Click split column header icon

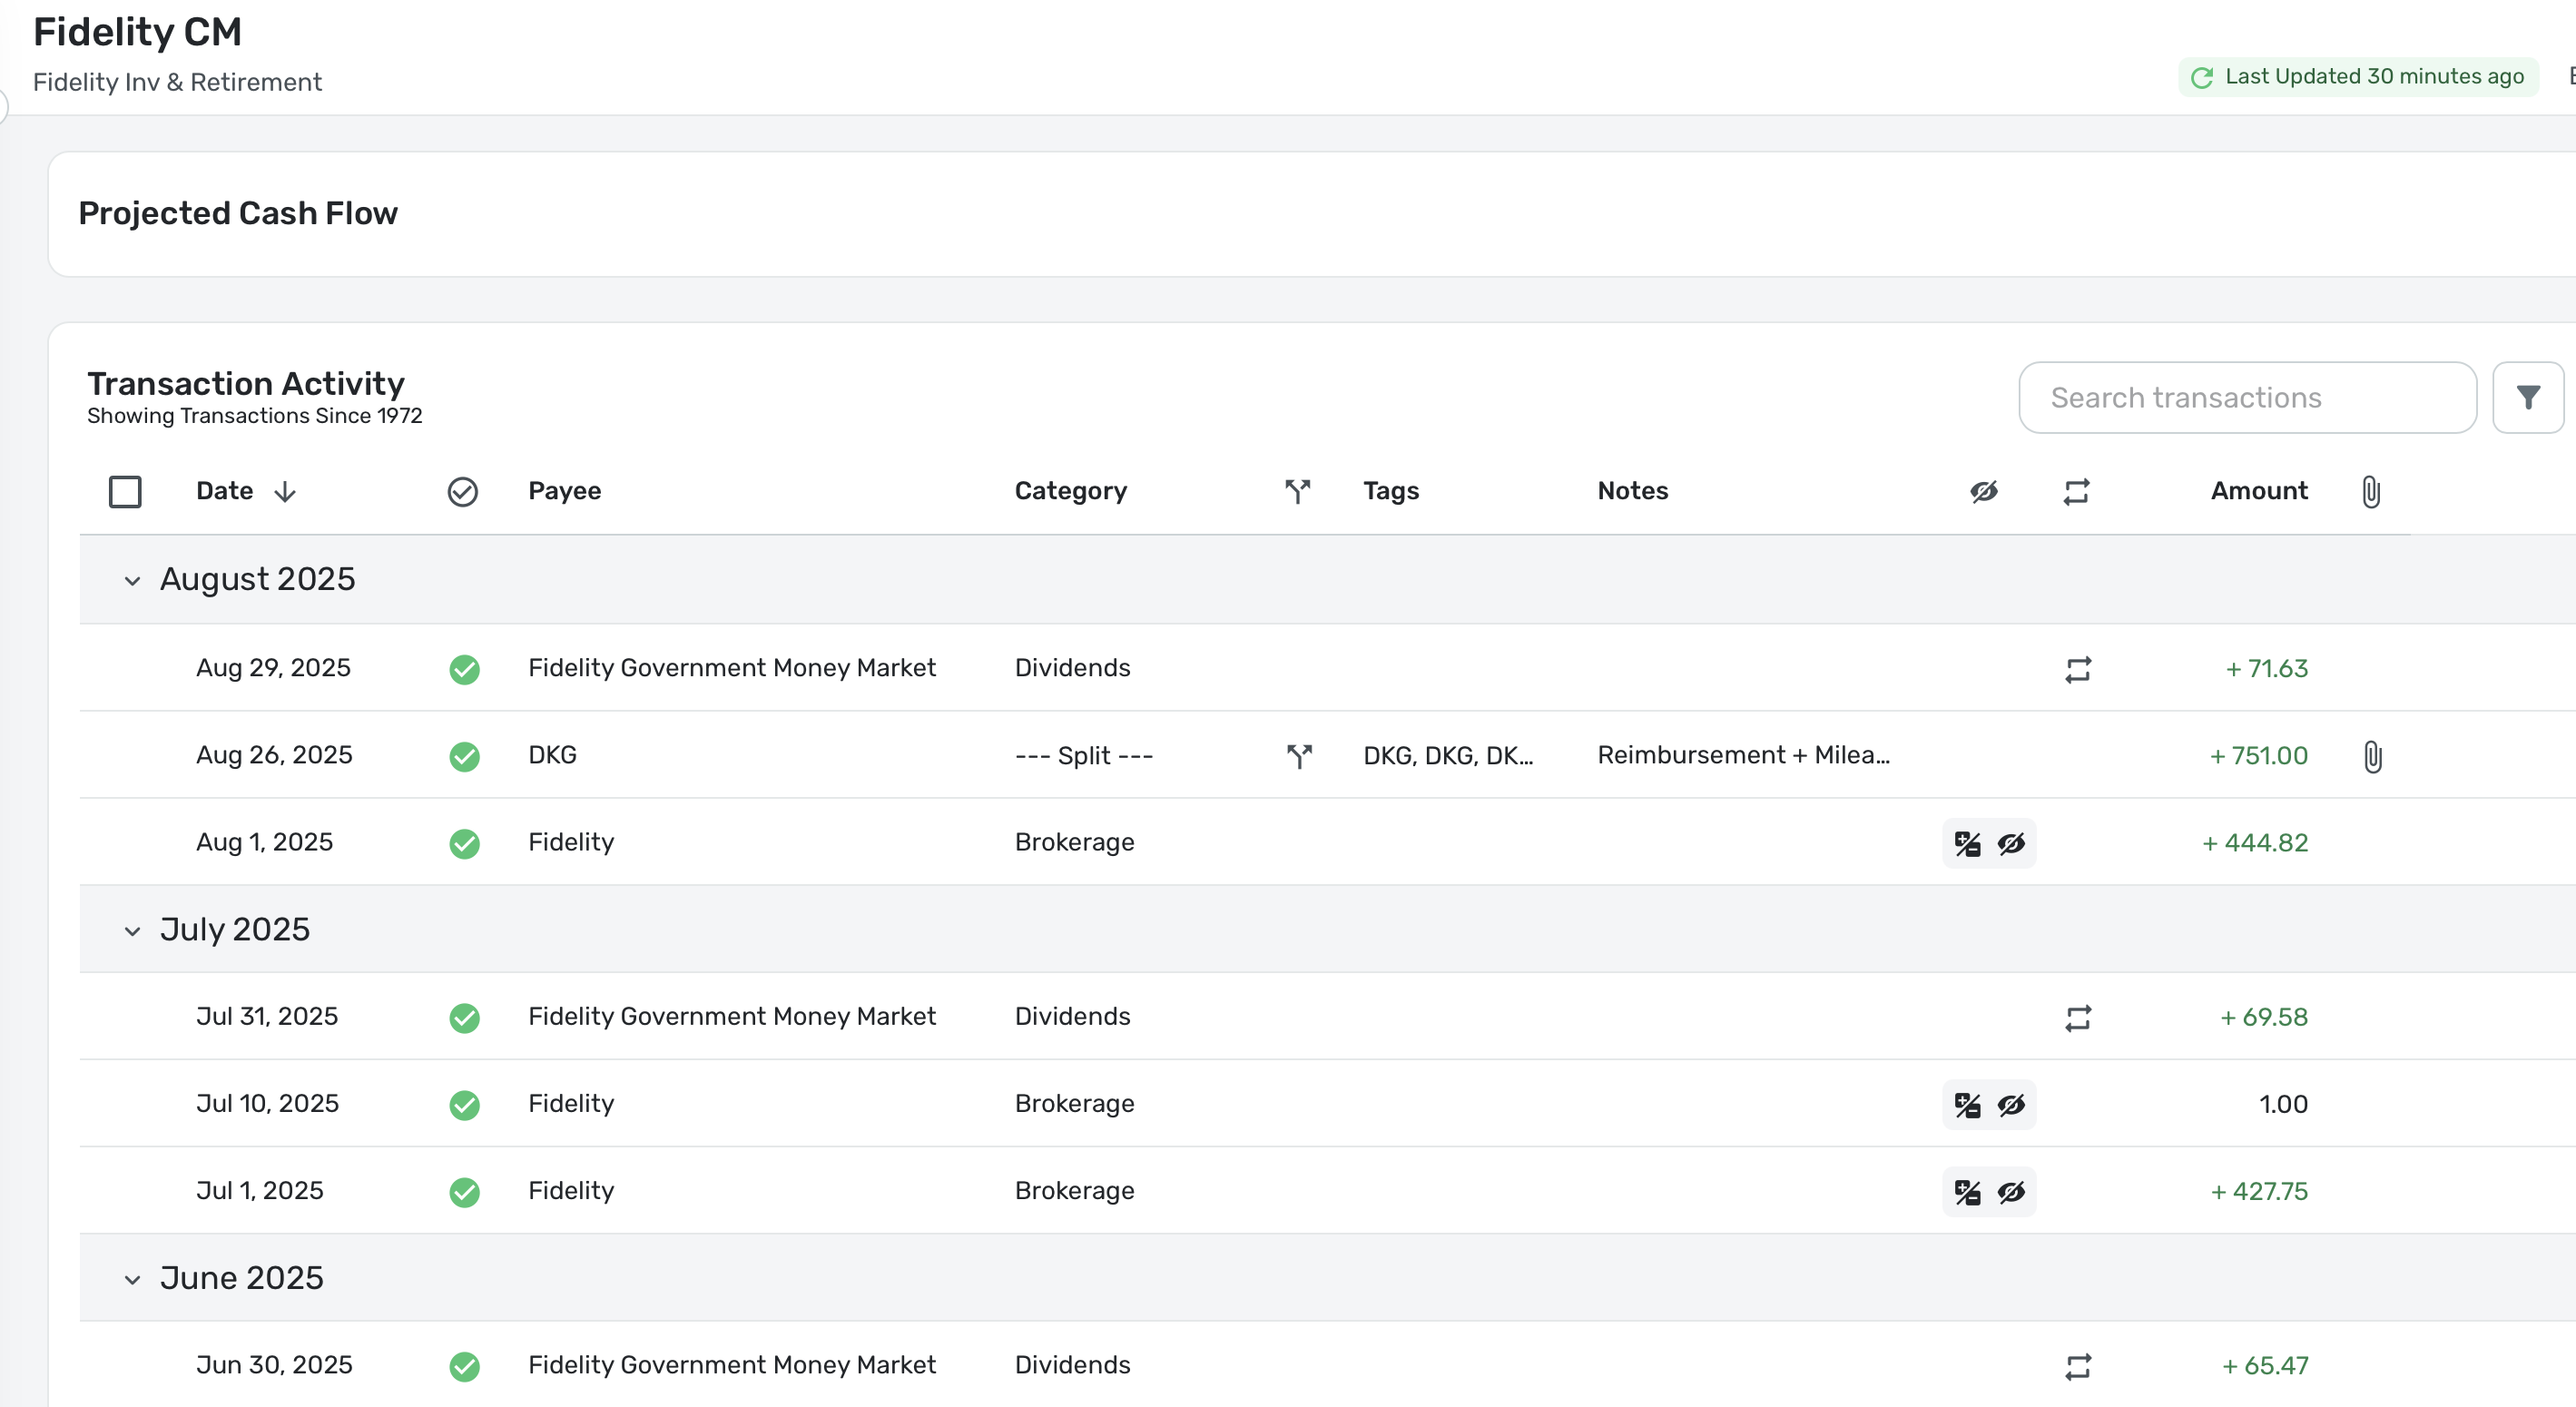(1297, 491)
